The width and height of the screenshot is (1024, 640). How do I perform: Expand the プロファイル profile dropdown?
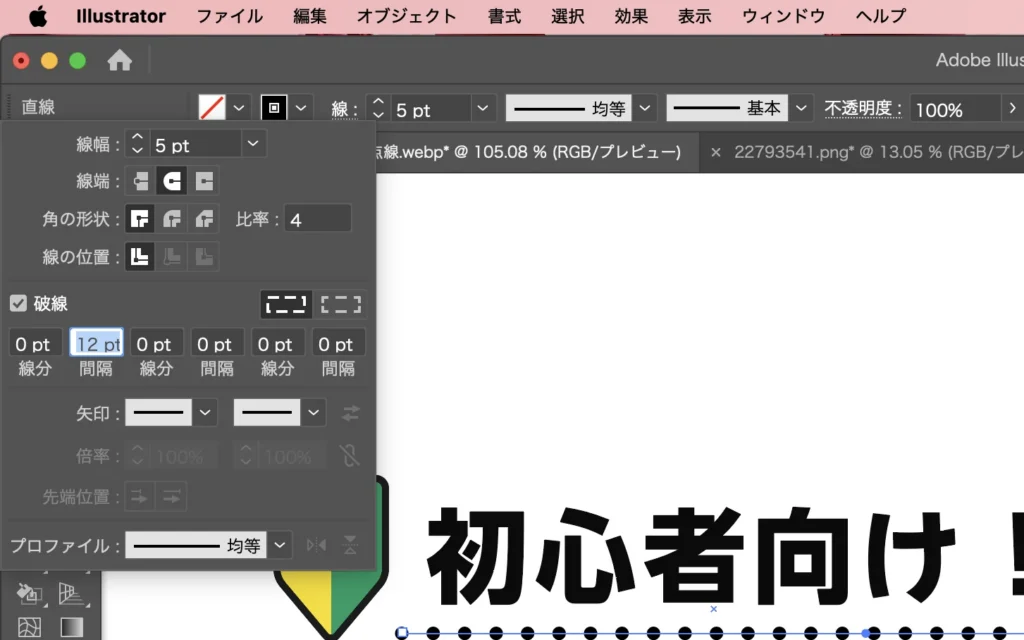pyautogui.click(x=282, y=545)
